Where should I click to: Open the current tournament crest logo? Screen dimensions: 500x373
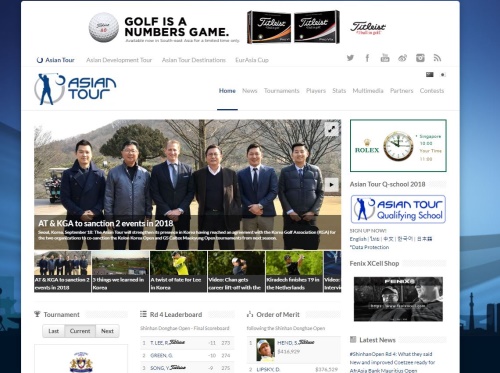pos(81,362)
